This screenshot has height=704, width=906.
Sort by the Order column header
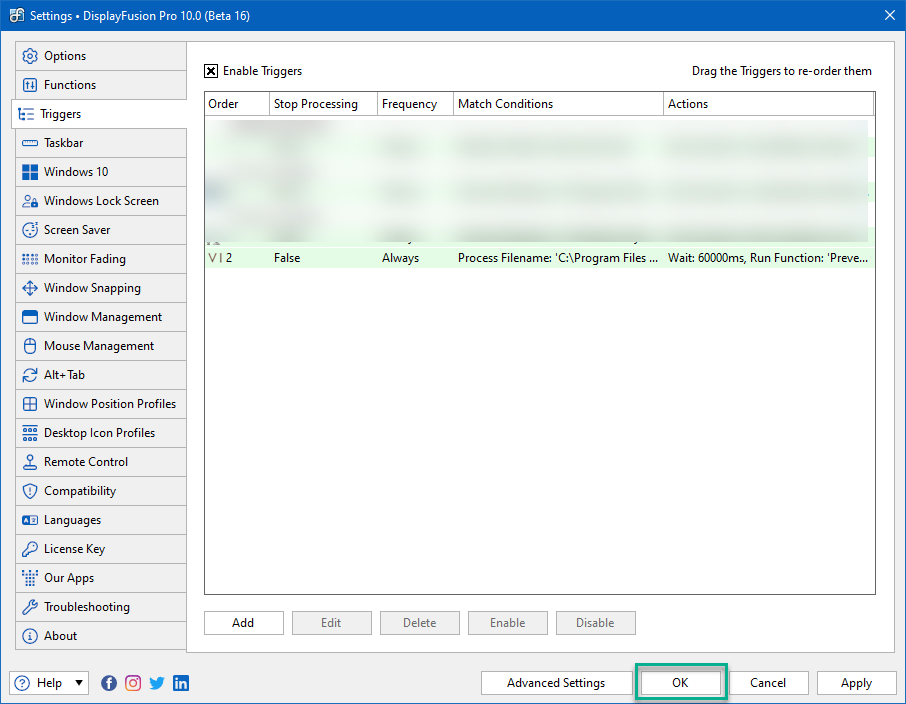(237, 104)
